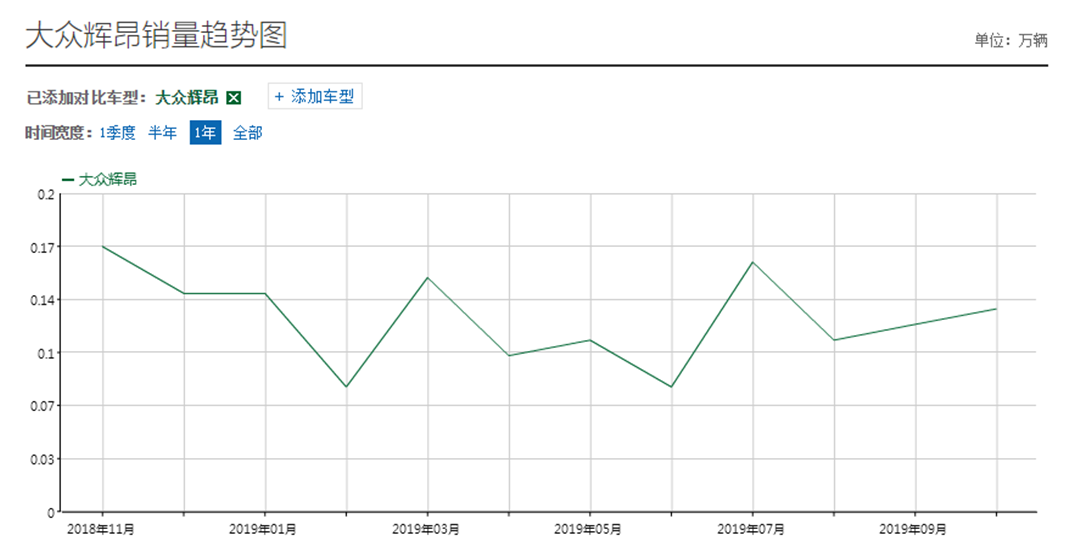Click the 2018年11月 x-axis label

pyautogui.click(x=102, y=528)
